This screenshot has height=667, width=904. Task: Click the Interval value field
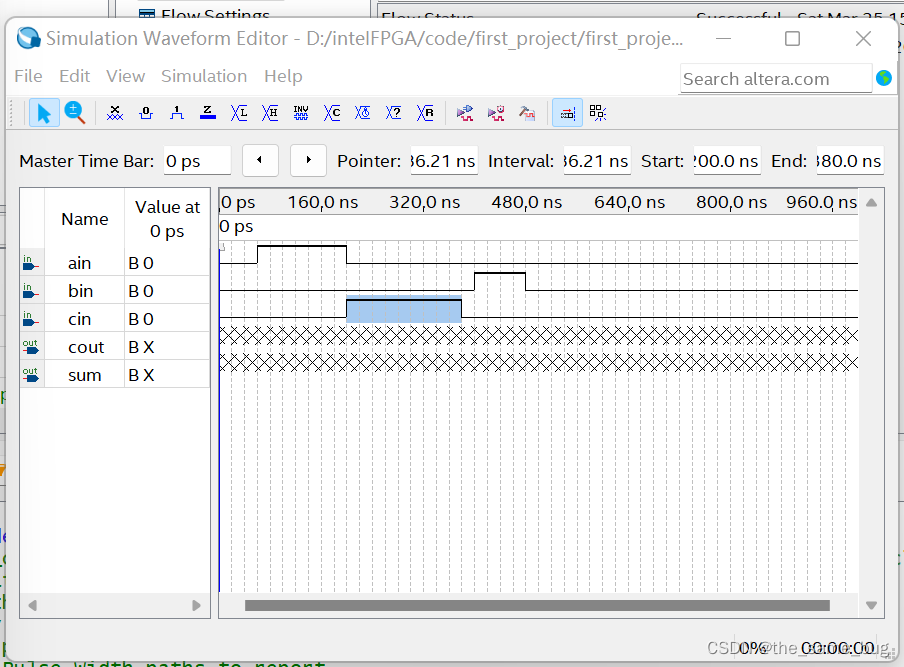point(597,161)
